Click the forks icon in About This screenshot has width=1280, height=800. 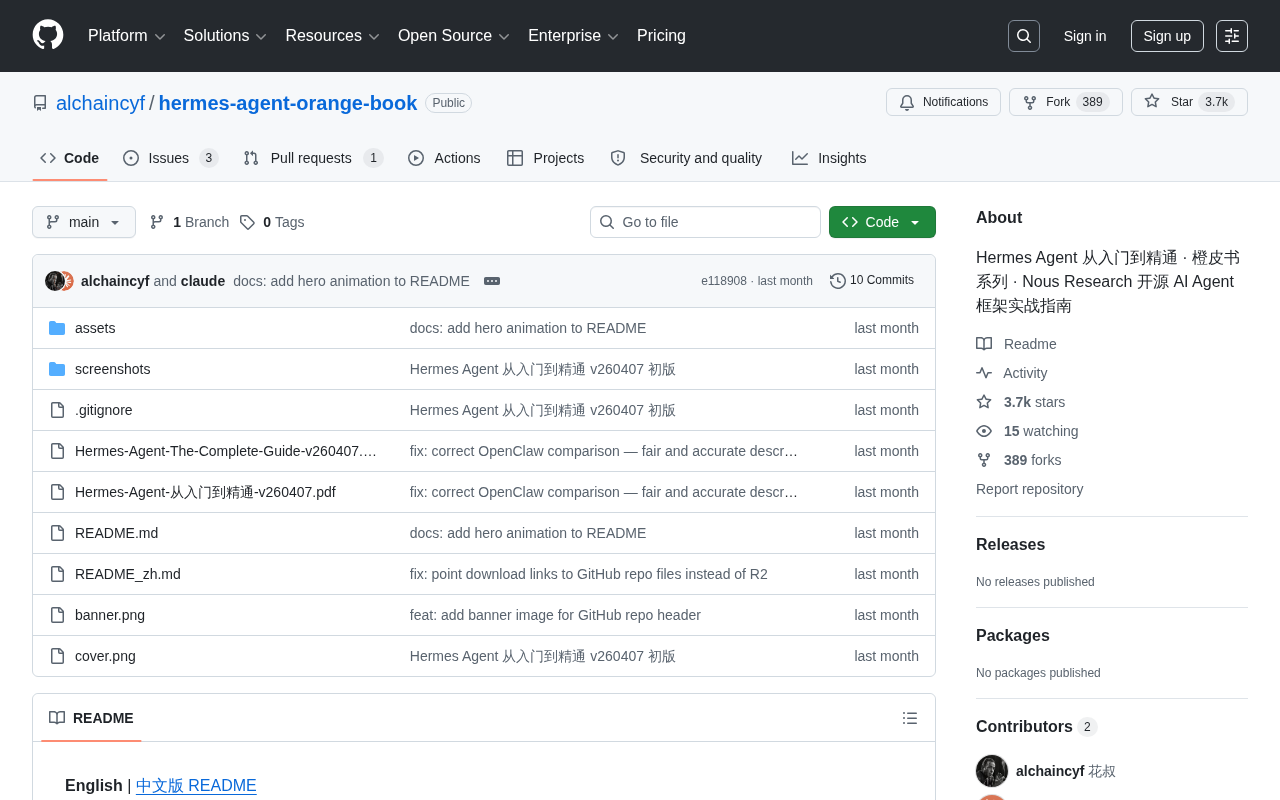click(x=984, y=460)
